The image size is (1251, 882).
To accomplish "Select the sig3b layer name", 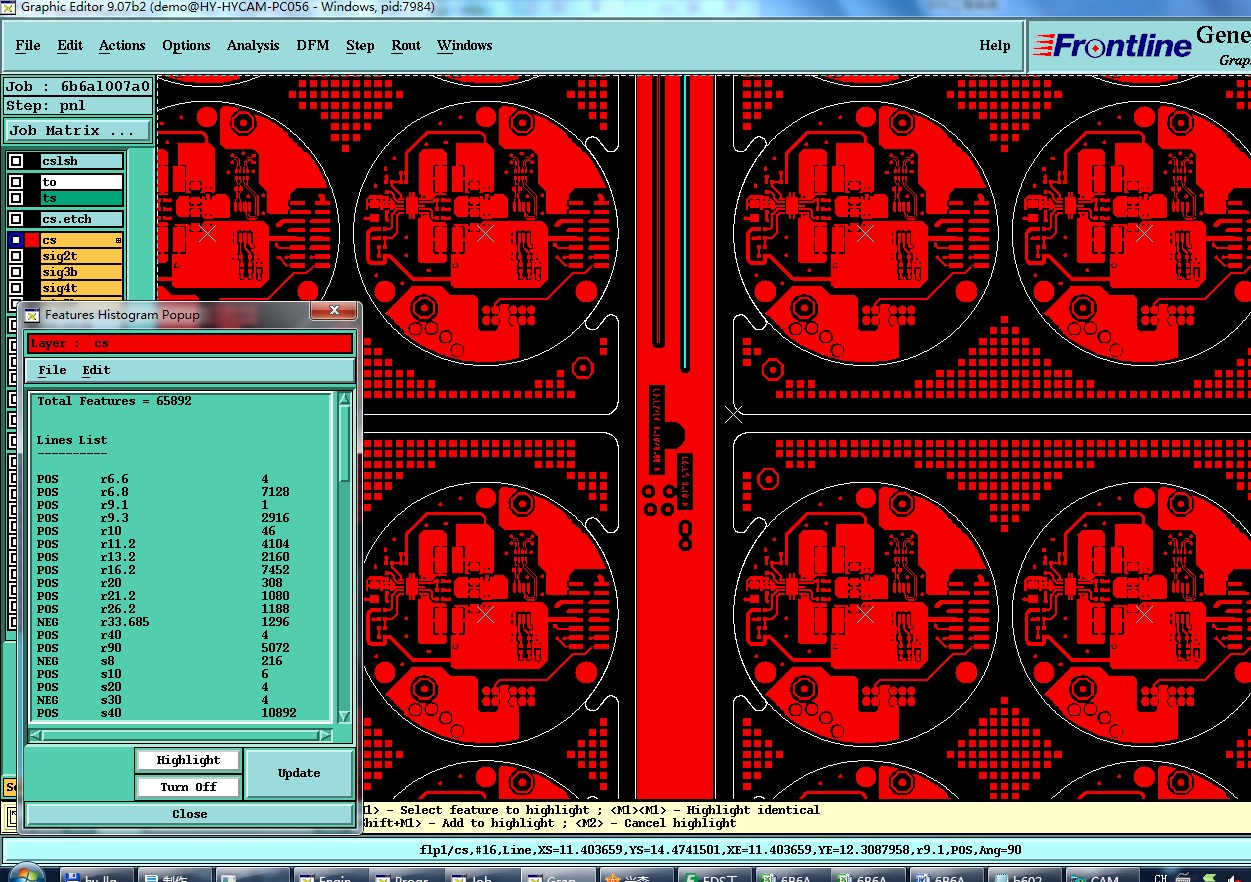I will tap(81, 272).
